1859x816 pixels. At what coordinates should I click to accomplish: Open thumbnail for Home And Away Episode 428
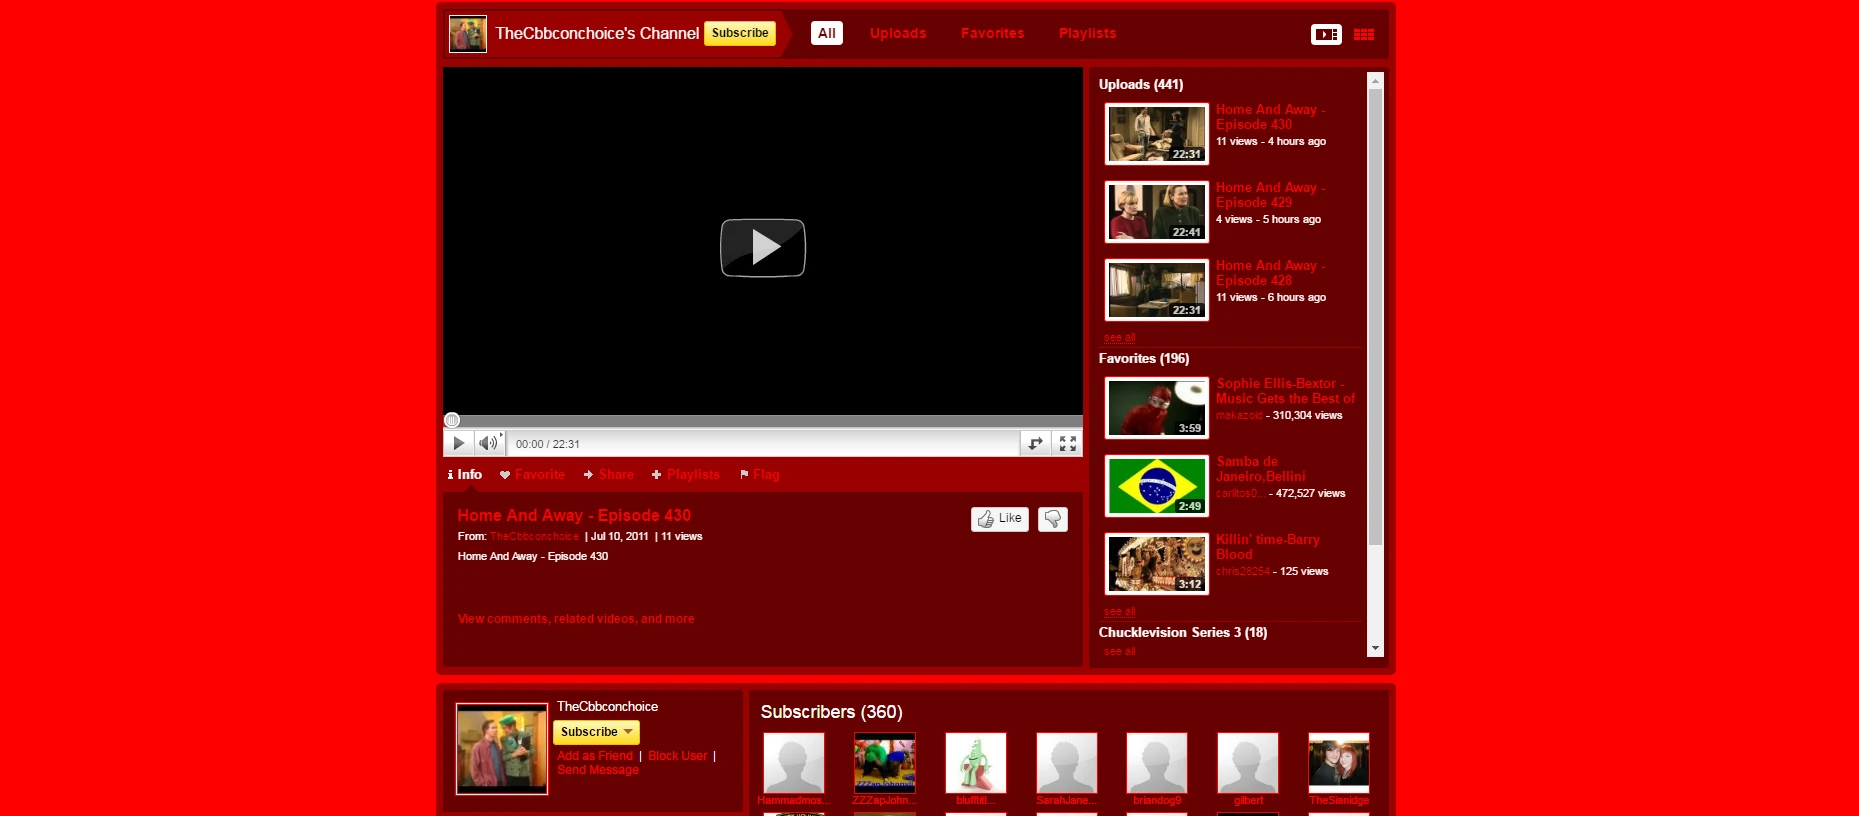click(1157, 290)
